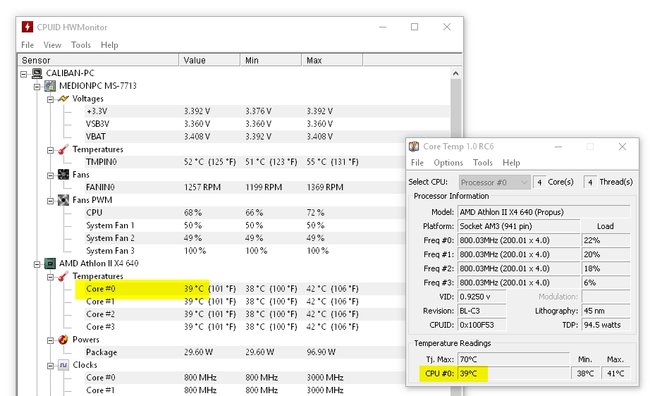
Task: Collapse the AMD Athlon II X4 640 node
Action: [37, 264]
